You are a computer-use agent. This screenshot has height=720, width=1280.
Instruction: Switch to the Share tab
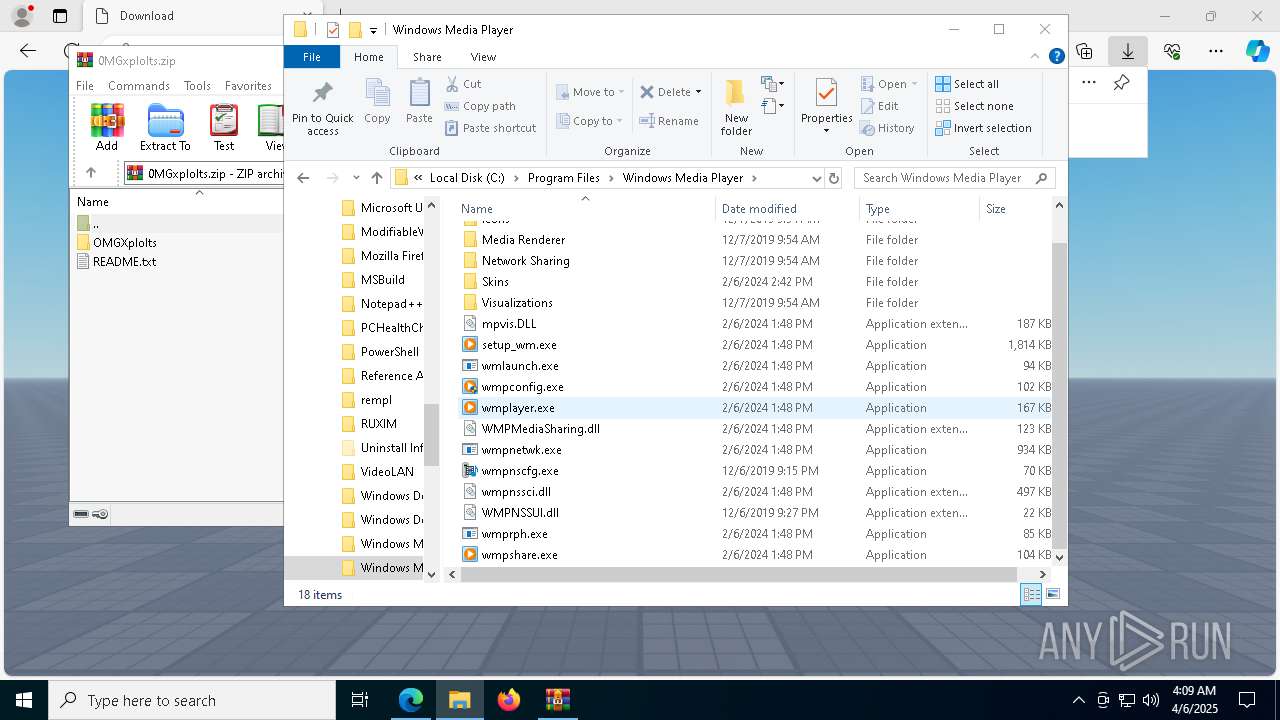(427, 57)
